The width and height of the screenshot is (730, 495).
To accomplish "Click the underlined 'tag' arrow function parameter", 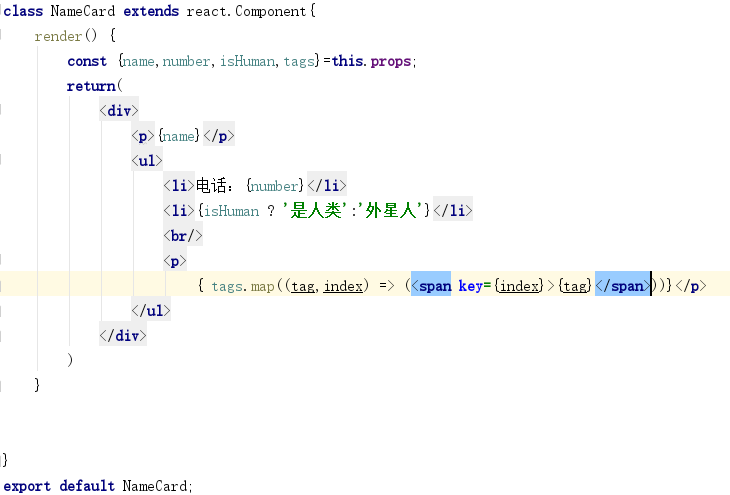I will pos(303,285).
